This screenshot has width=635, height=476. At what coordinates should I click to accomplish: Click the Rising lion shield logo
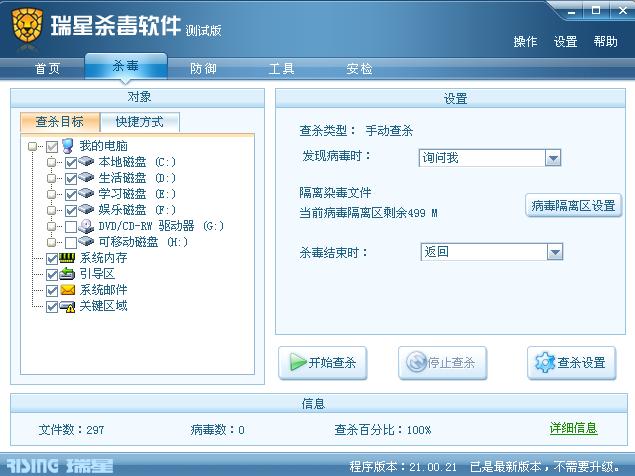tap(27, 26)
